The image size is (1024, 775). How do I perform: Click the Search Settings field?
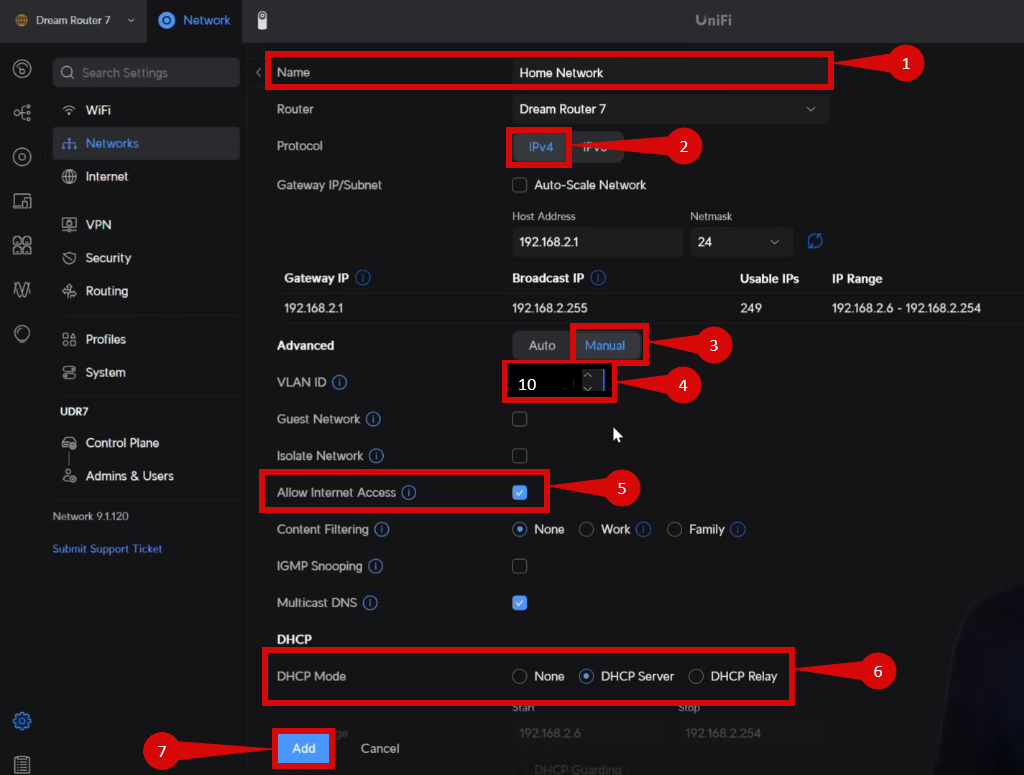point(146,72)
